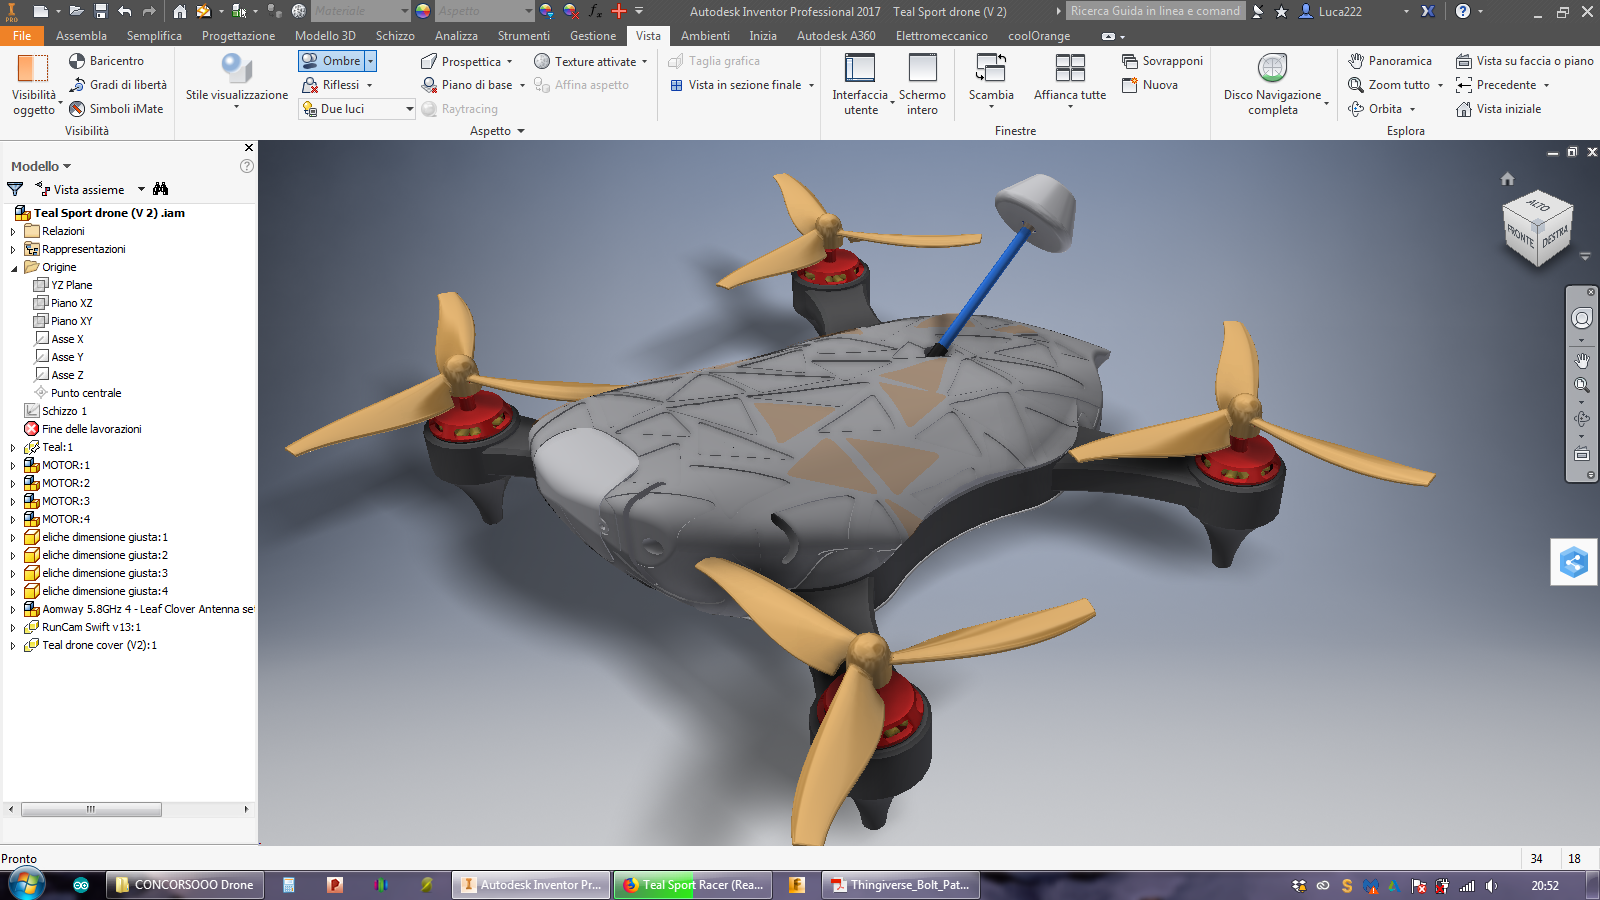Show Gradi di libertà degrees of freedom
Image resolution: width=1600 pixels, height=900 pixels.
[x=118, y=85]
